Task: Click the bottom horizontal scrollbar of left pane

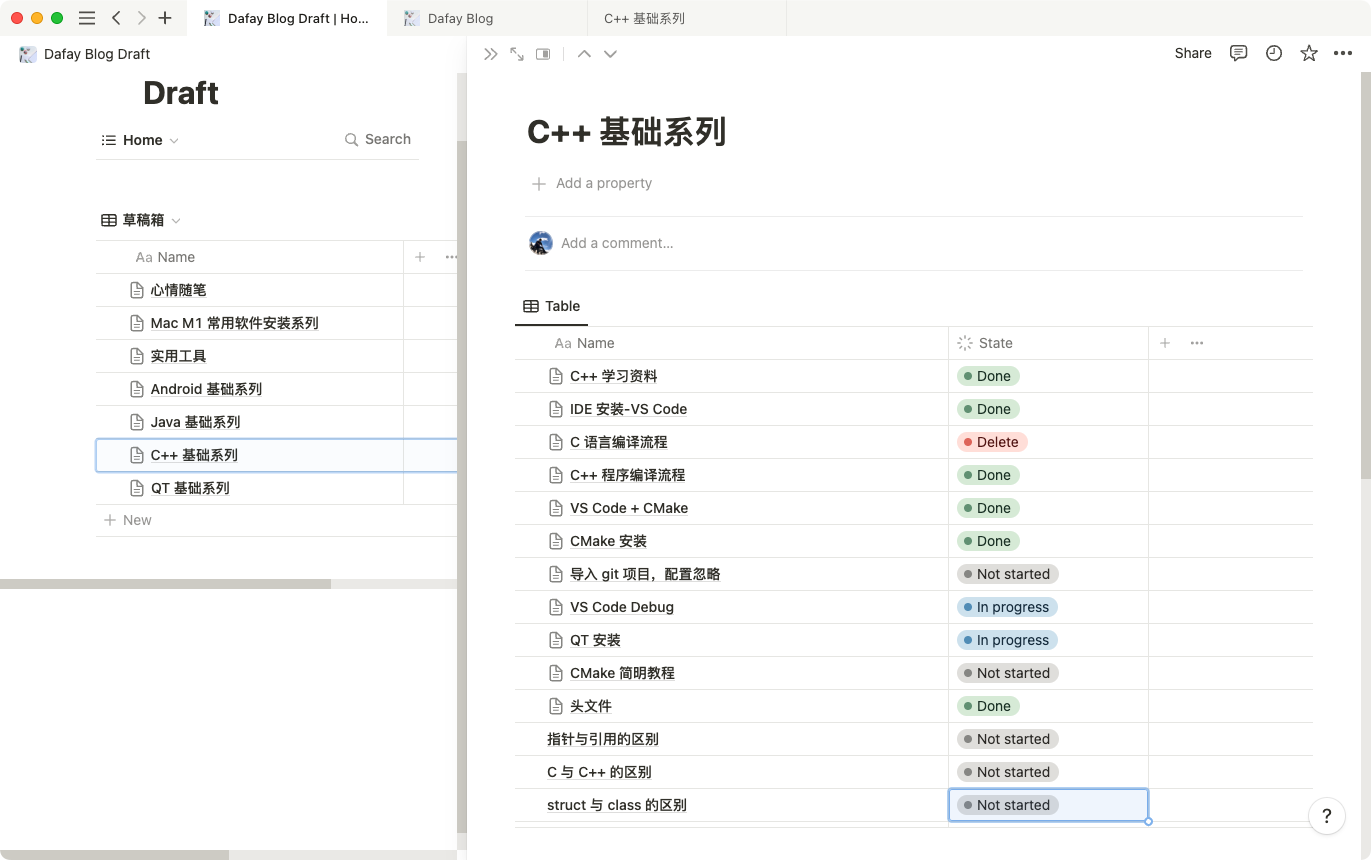Action: 115,855
